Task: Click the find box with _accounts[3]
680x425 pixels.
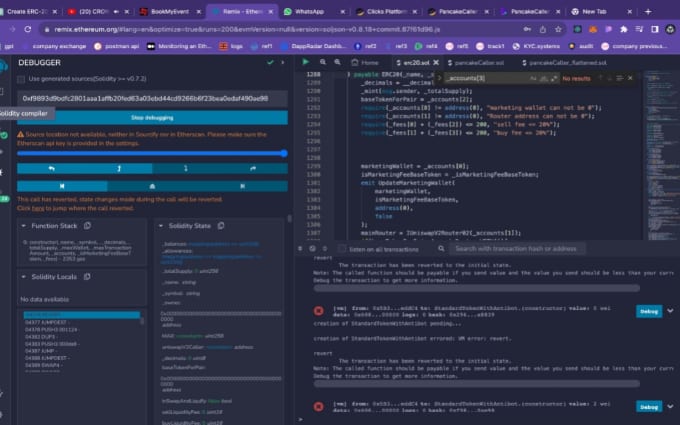Action: click(x=486, y=78)
